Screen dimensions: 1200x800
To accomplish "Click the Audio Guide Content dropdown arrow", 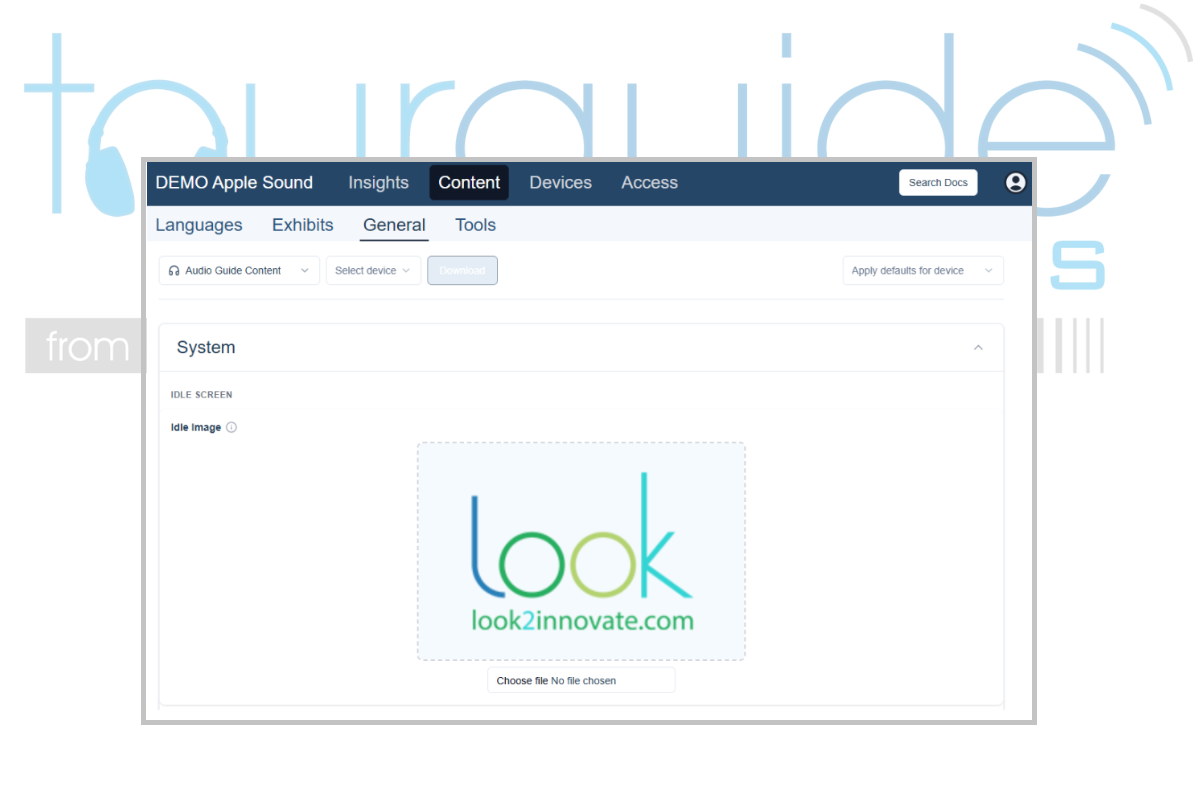I will coord(305,271).
